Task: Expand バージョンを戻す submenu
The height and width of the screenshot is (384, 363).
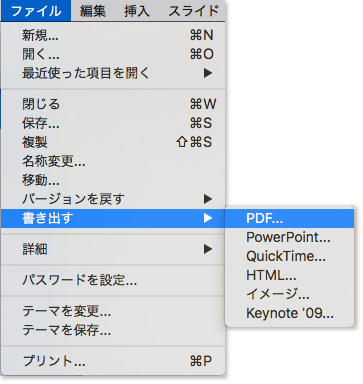Action: point(113,199)
